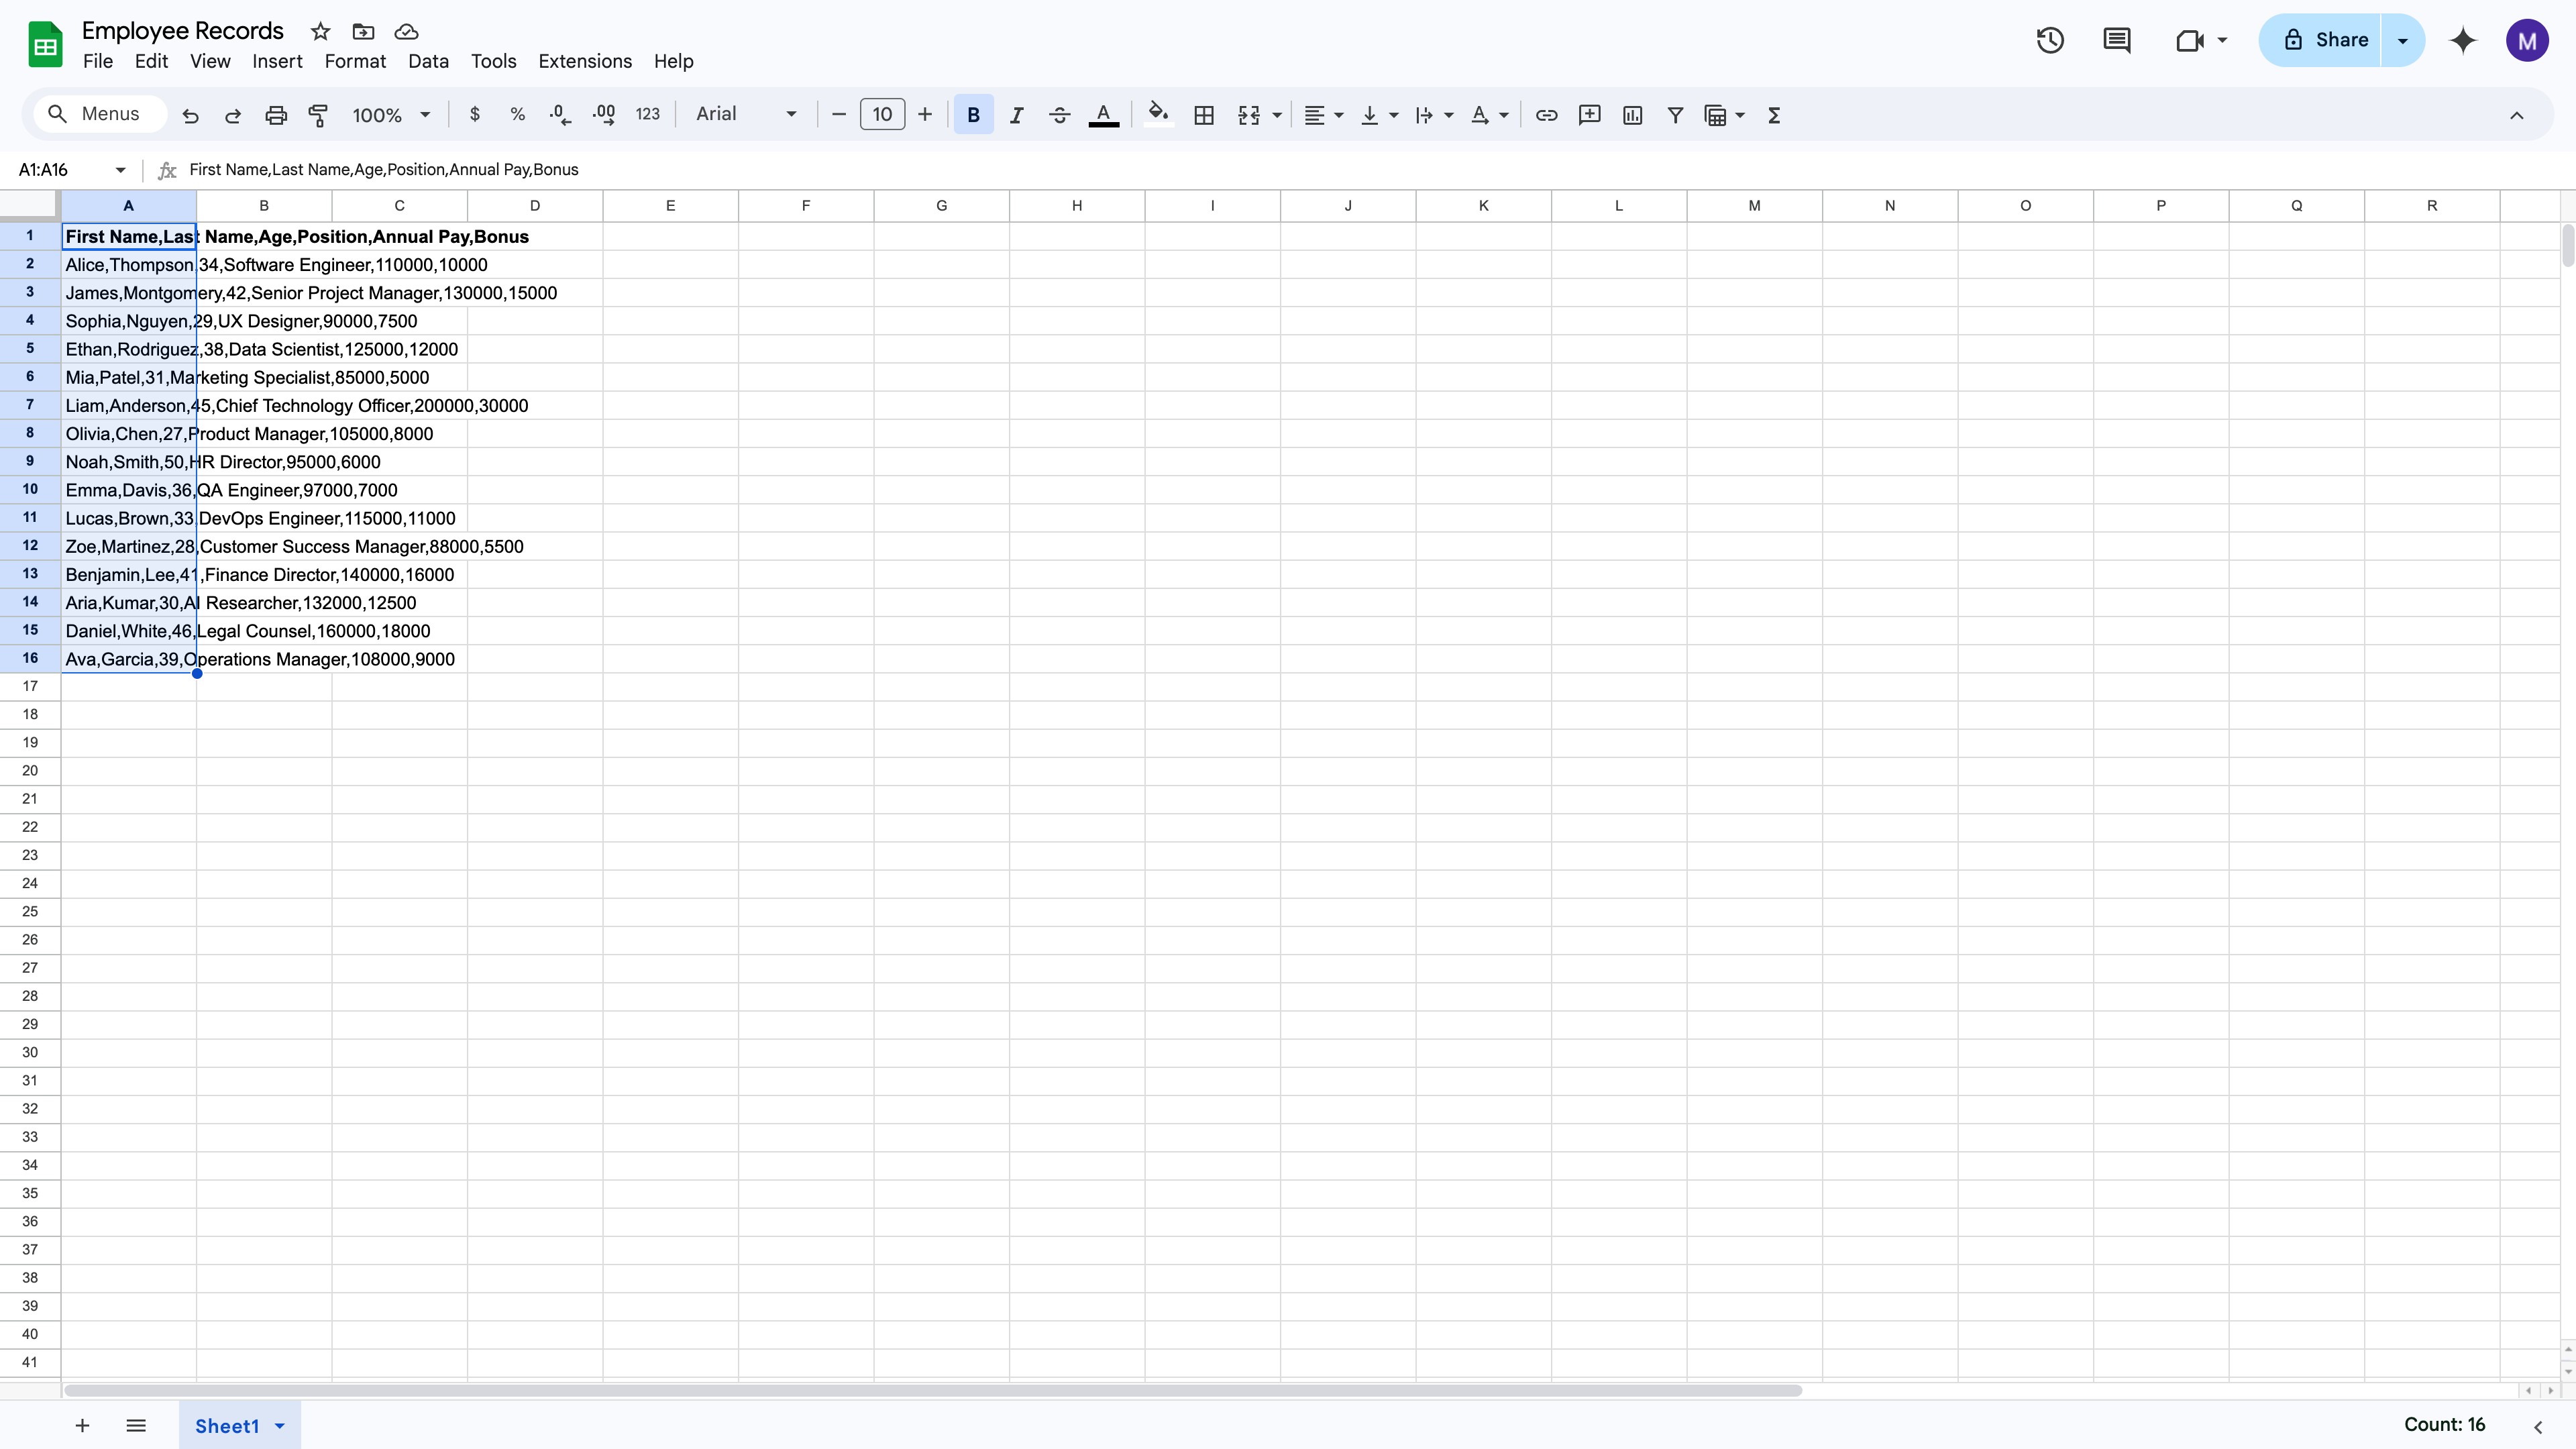The image size is (2576, 1449).
Task: Click the Print icon
Action: pos(276,115)
